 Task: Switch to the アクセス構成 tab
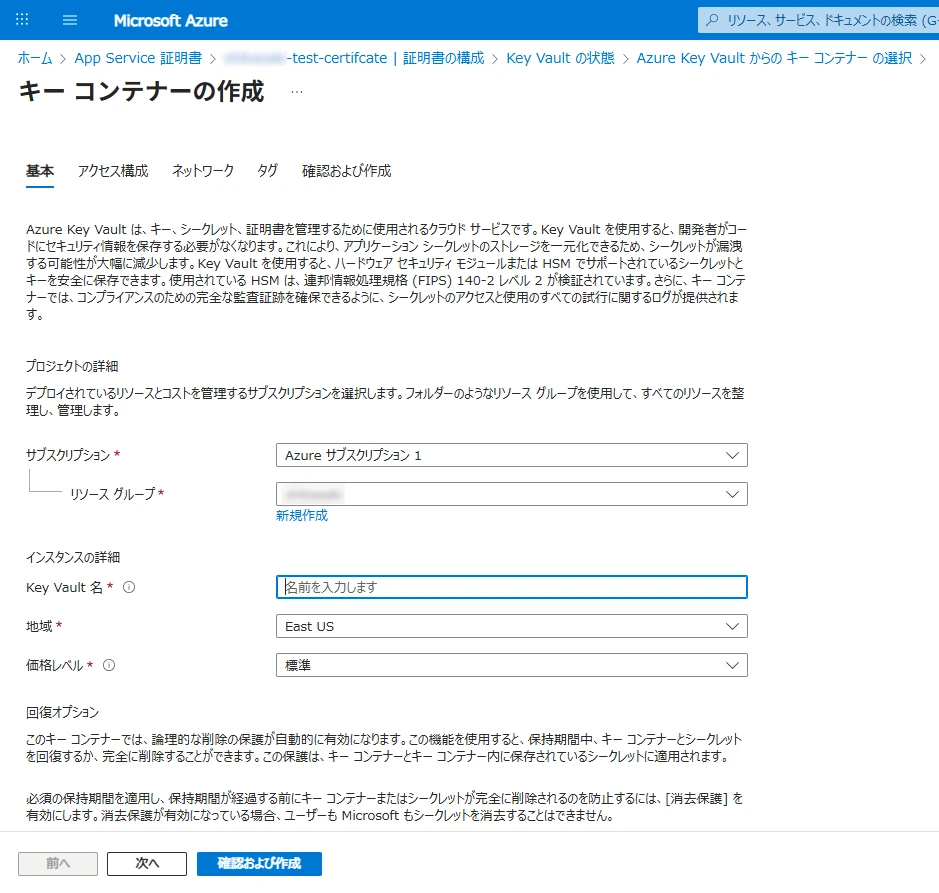point(113,171)
